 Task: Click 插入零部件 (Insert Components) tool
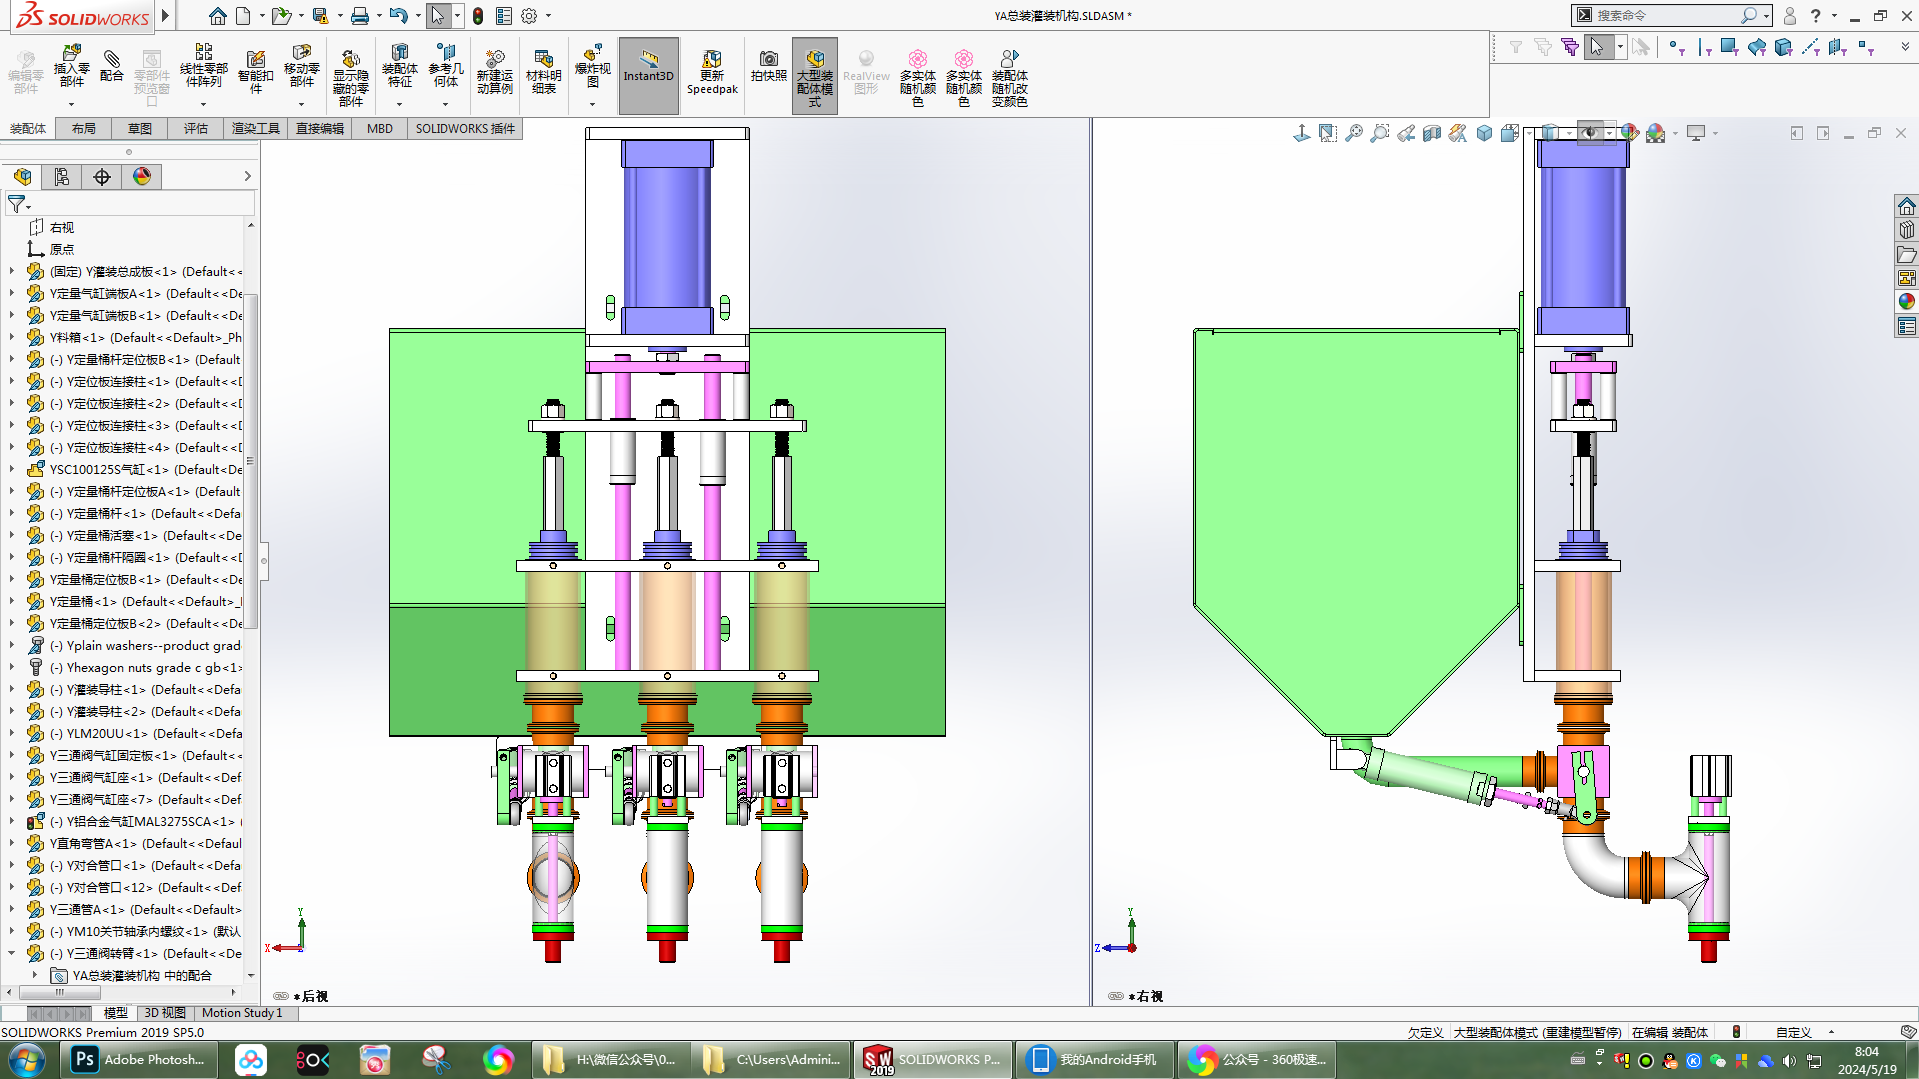[71, 68]
